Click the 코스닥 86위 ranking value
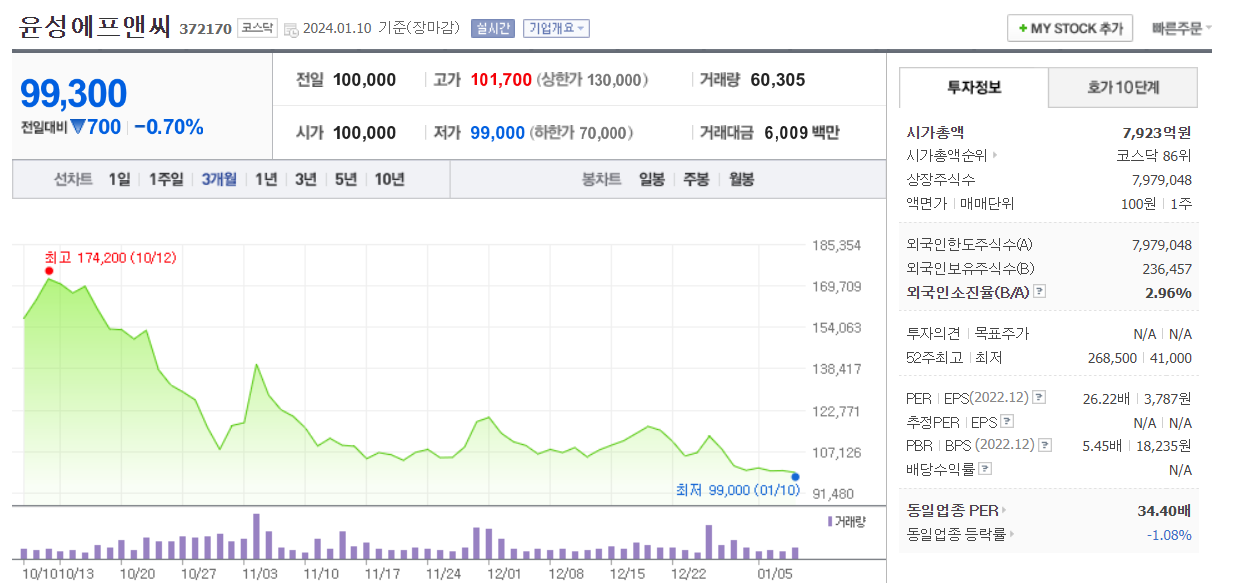1235x583 pixels. click(1154, 156)
